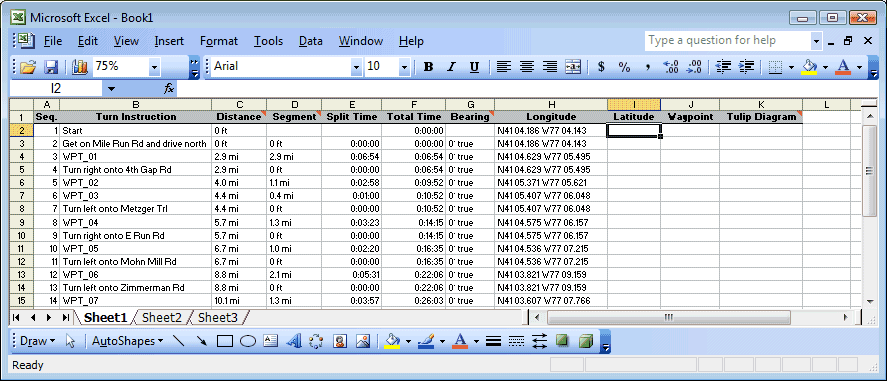Click Merge and Center icon

click(573, 67)
